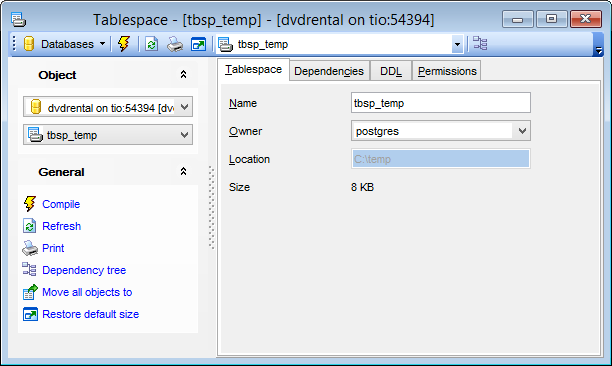
Task: Select the Tablespace tab
Action: (253, 69)
